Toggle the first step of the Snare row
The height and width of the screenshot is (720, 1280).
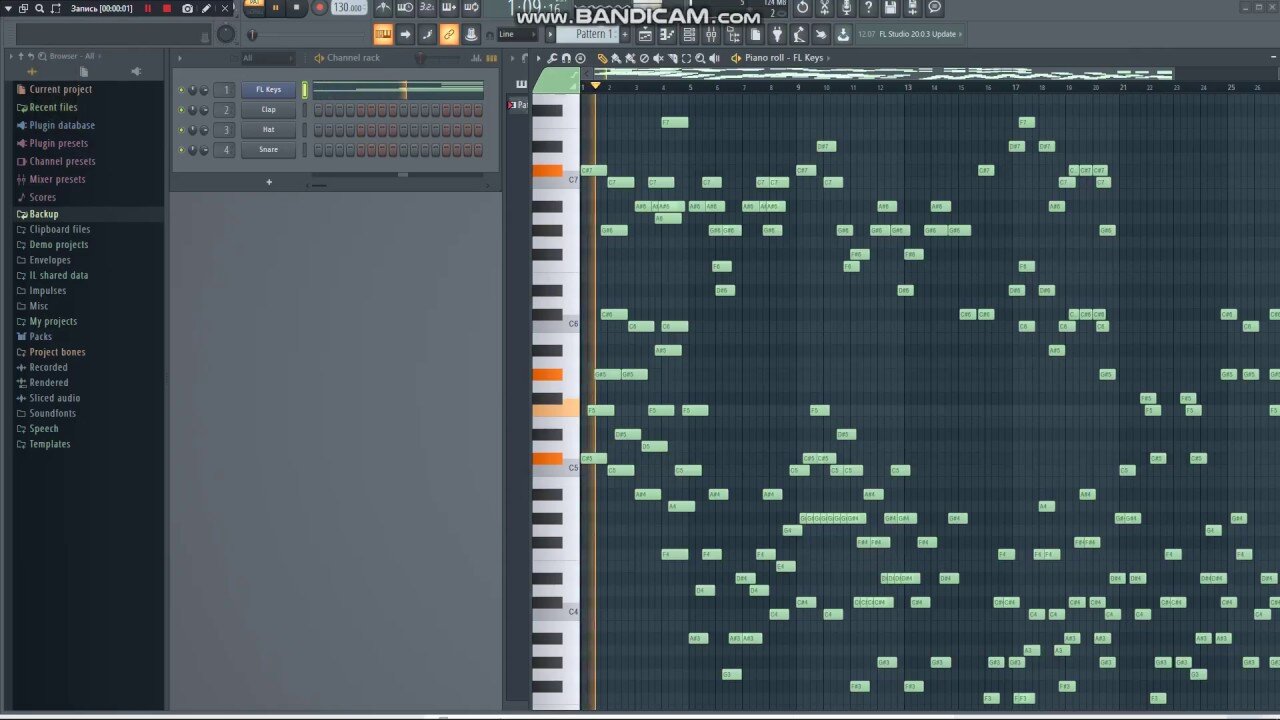pos(318,150)
